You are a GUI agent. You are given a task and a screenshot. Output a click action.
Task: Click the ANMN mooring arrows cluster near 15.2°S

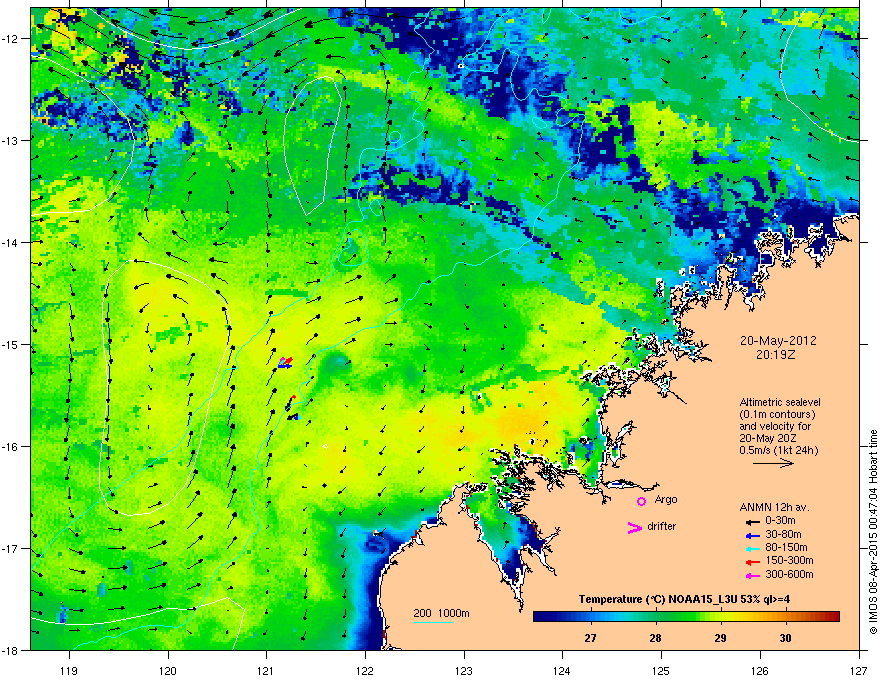(x=286, y=362)
